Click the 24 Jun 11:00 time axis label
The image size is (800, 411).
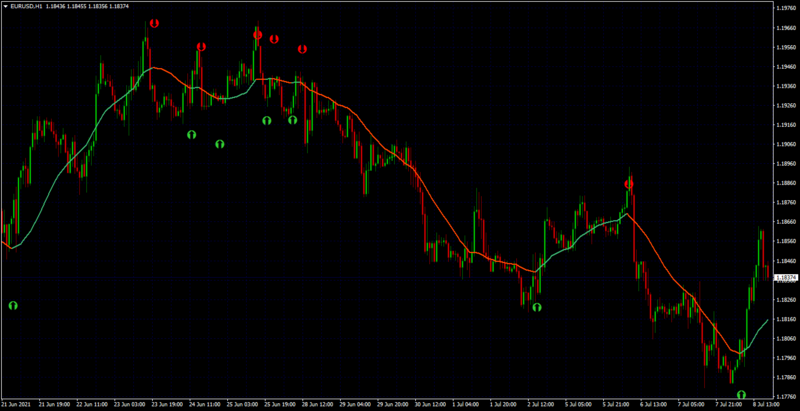pyautogui.click(x=205, y=405)
